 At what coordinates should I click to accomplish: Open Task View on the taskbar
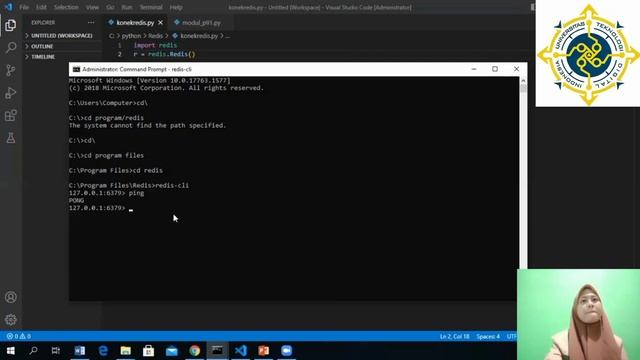(56, 351)
